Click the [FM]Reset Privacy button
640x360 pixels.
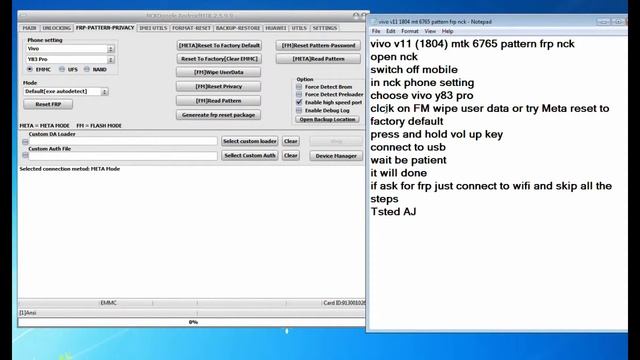tap(218, 87)
